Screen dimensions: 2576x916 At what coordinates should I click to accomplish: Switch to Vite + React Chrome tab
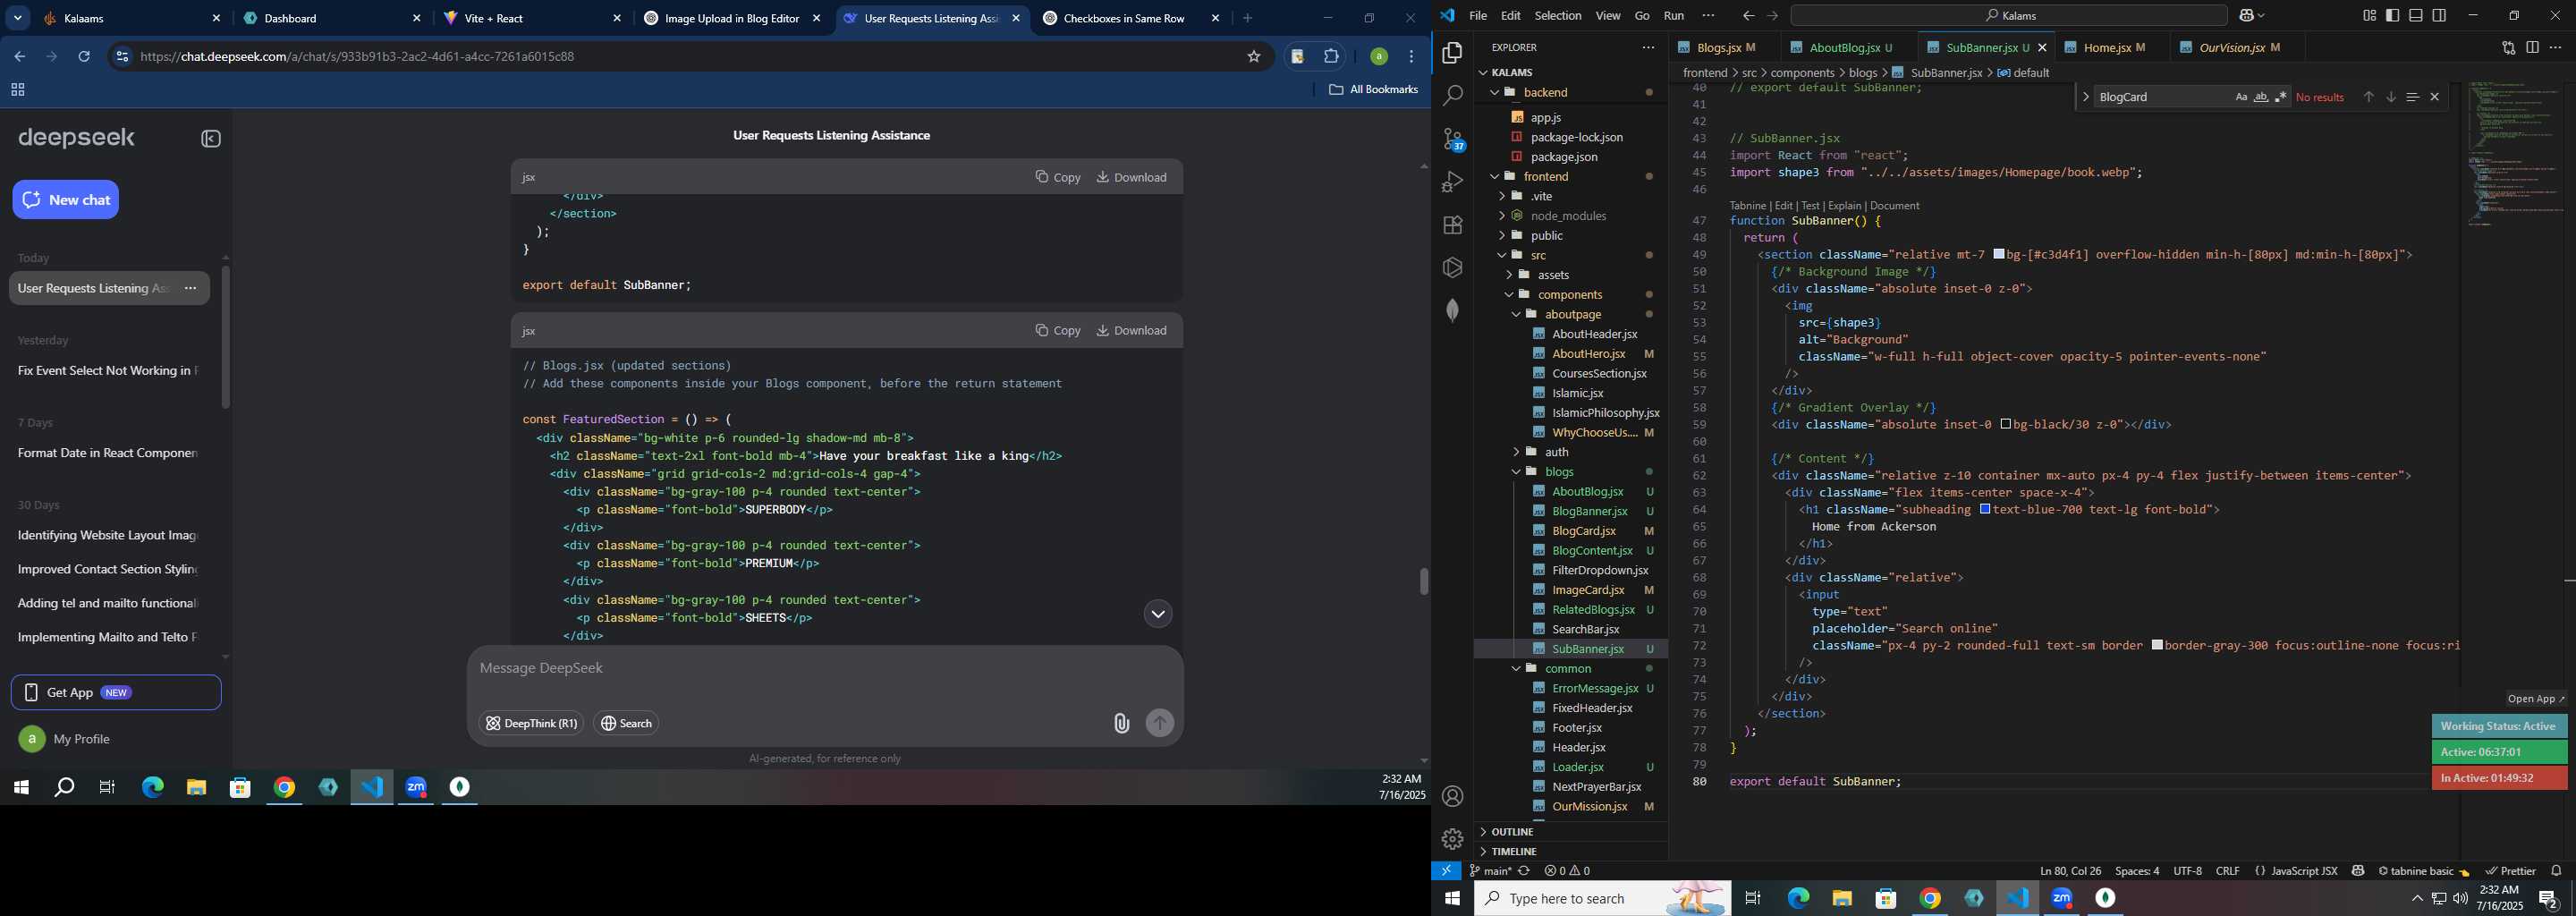click(x=533, y=18)
